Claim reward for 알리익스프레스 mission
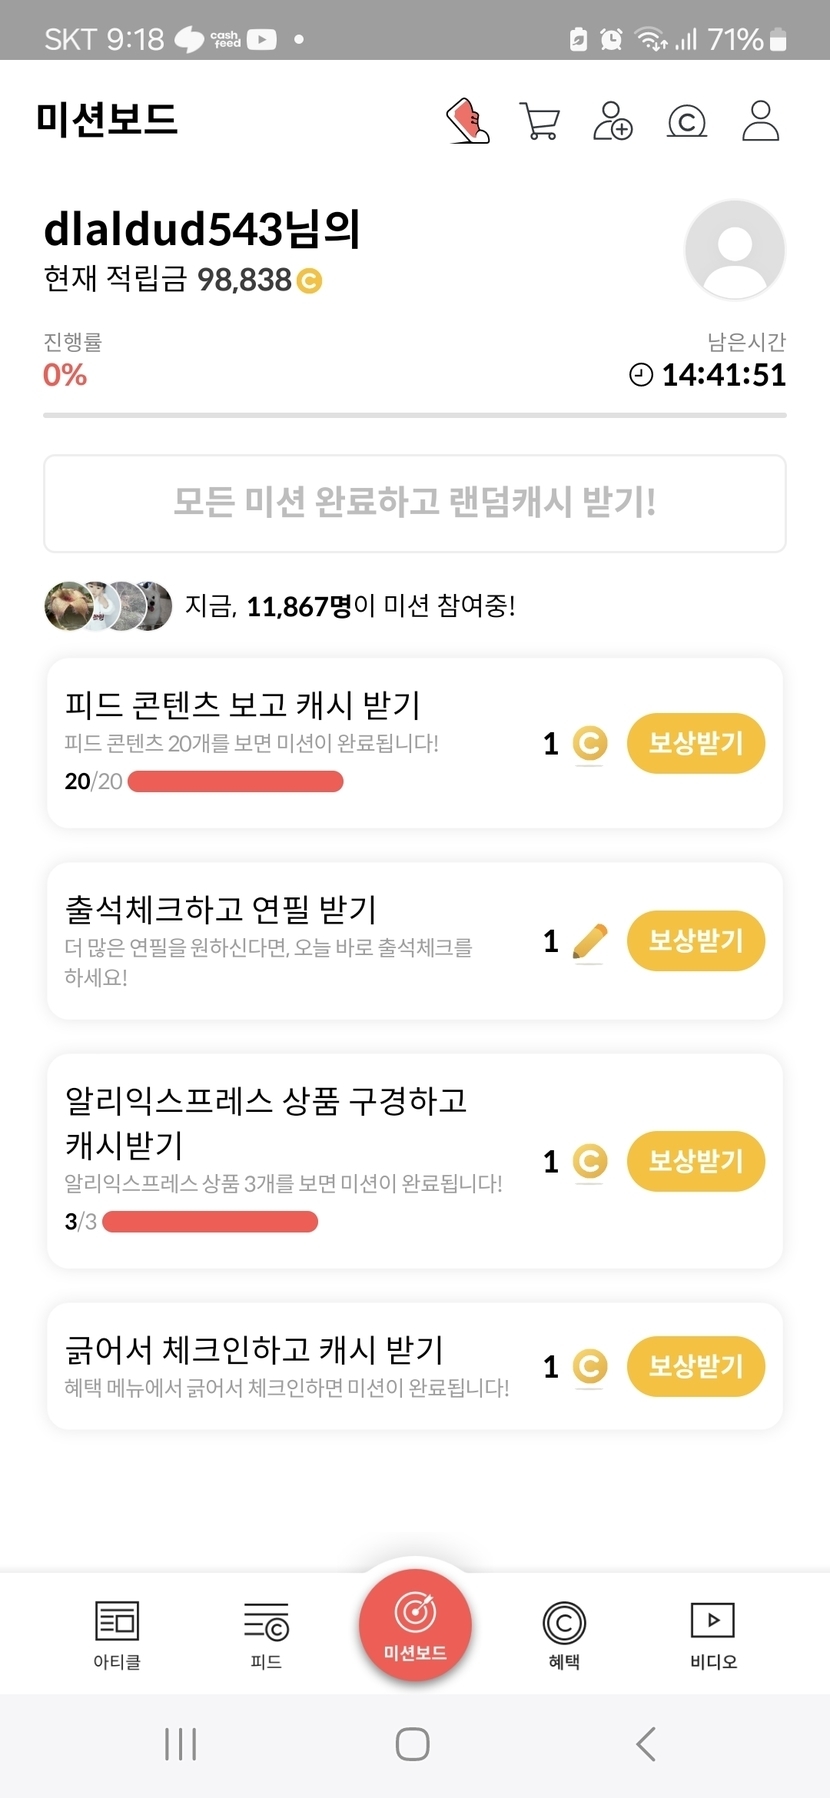This screenshot has height=1798, width=830. click(695, 1161)
